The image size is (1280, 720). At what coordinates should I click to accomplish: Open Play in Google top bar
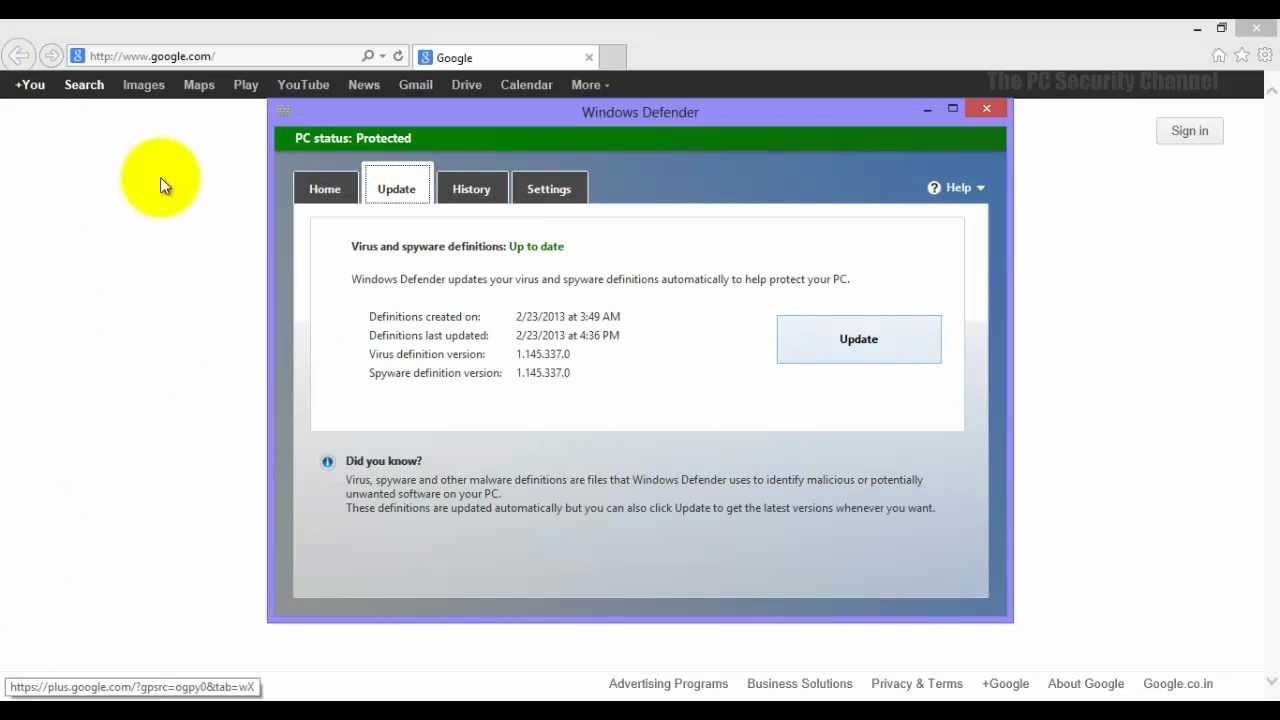246,85
